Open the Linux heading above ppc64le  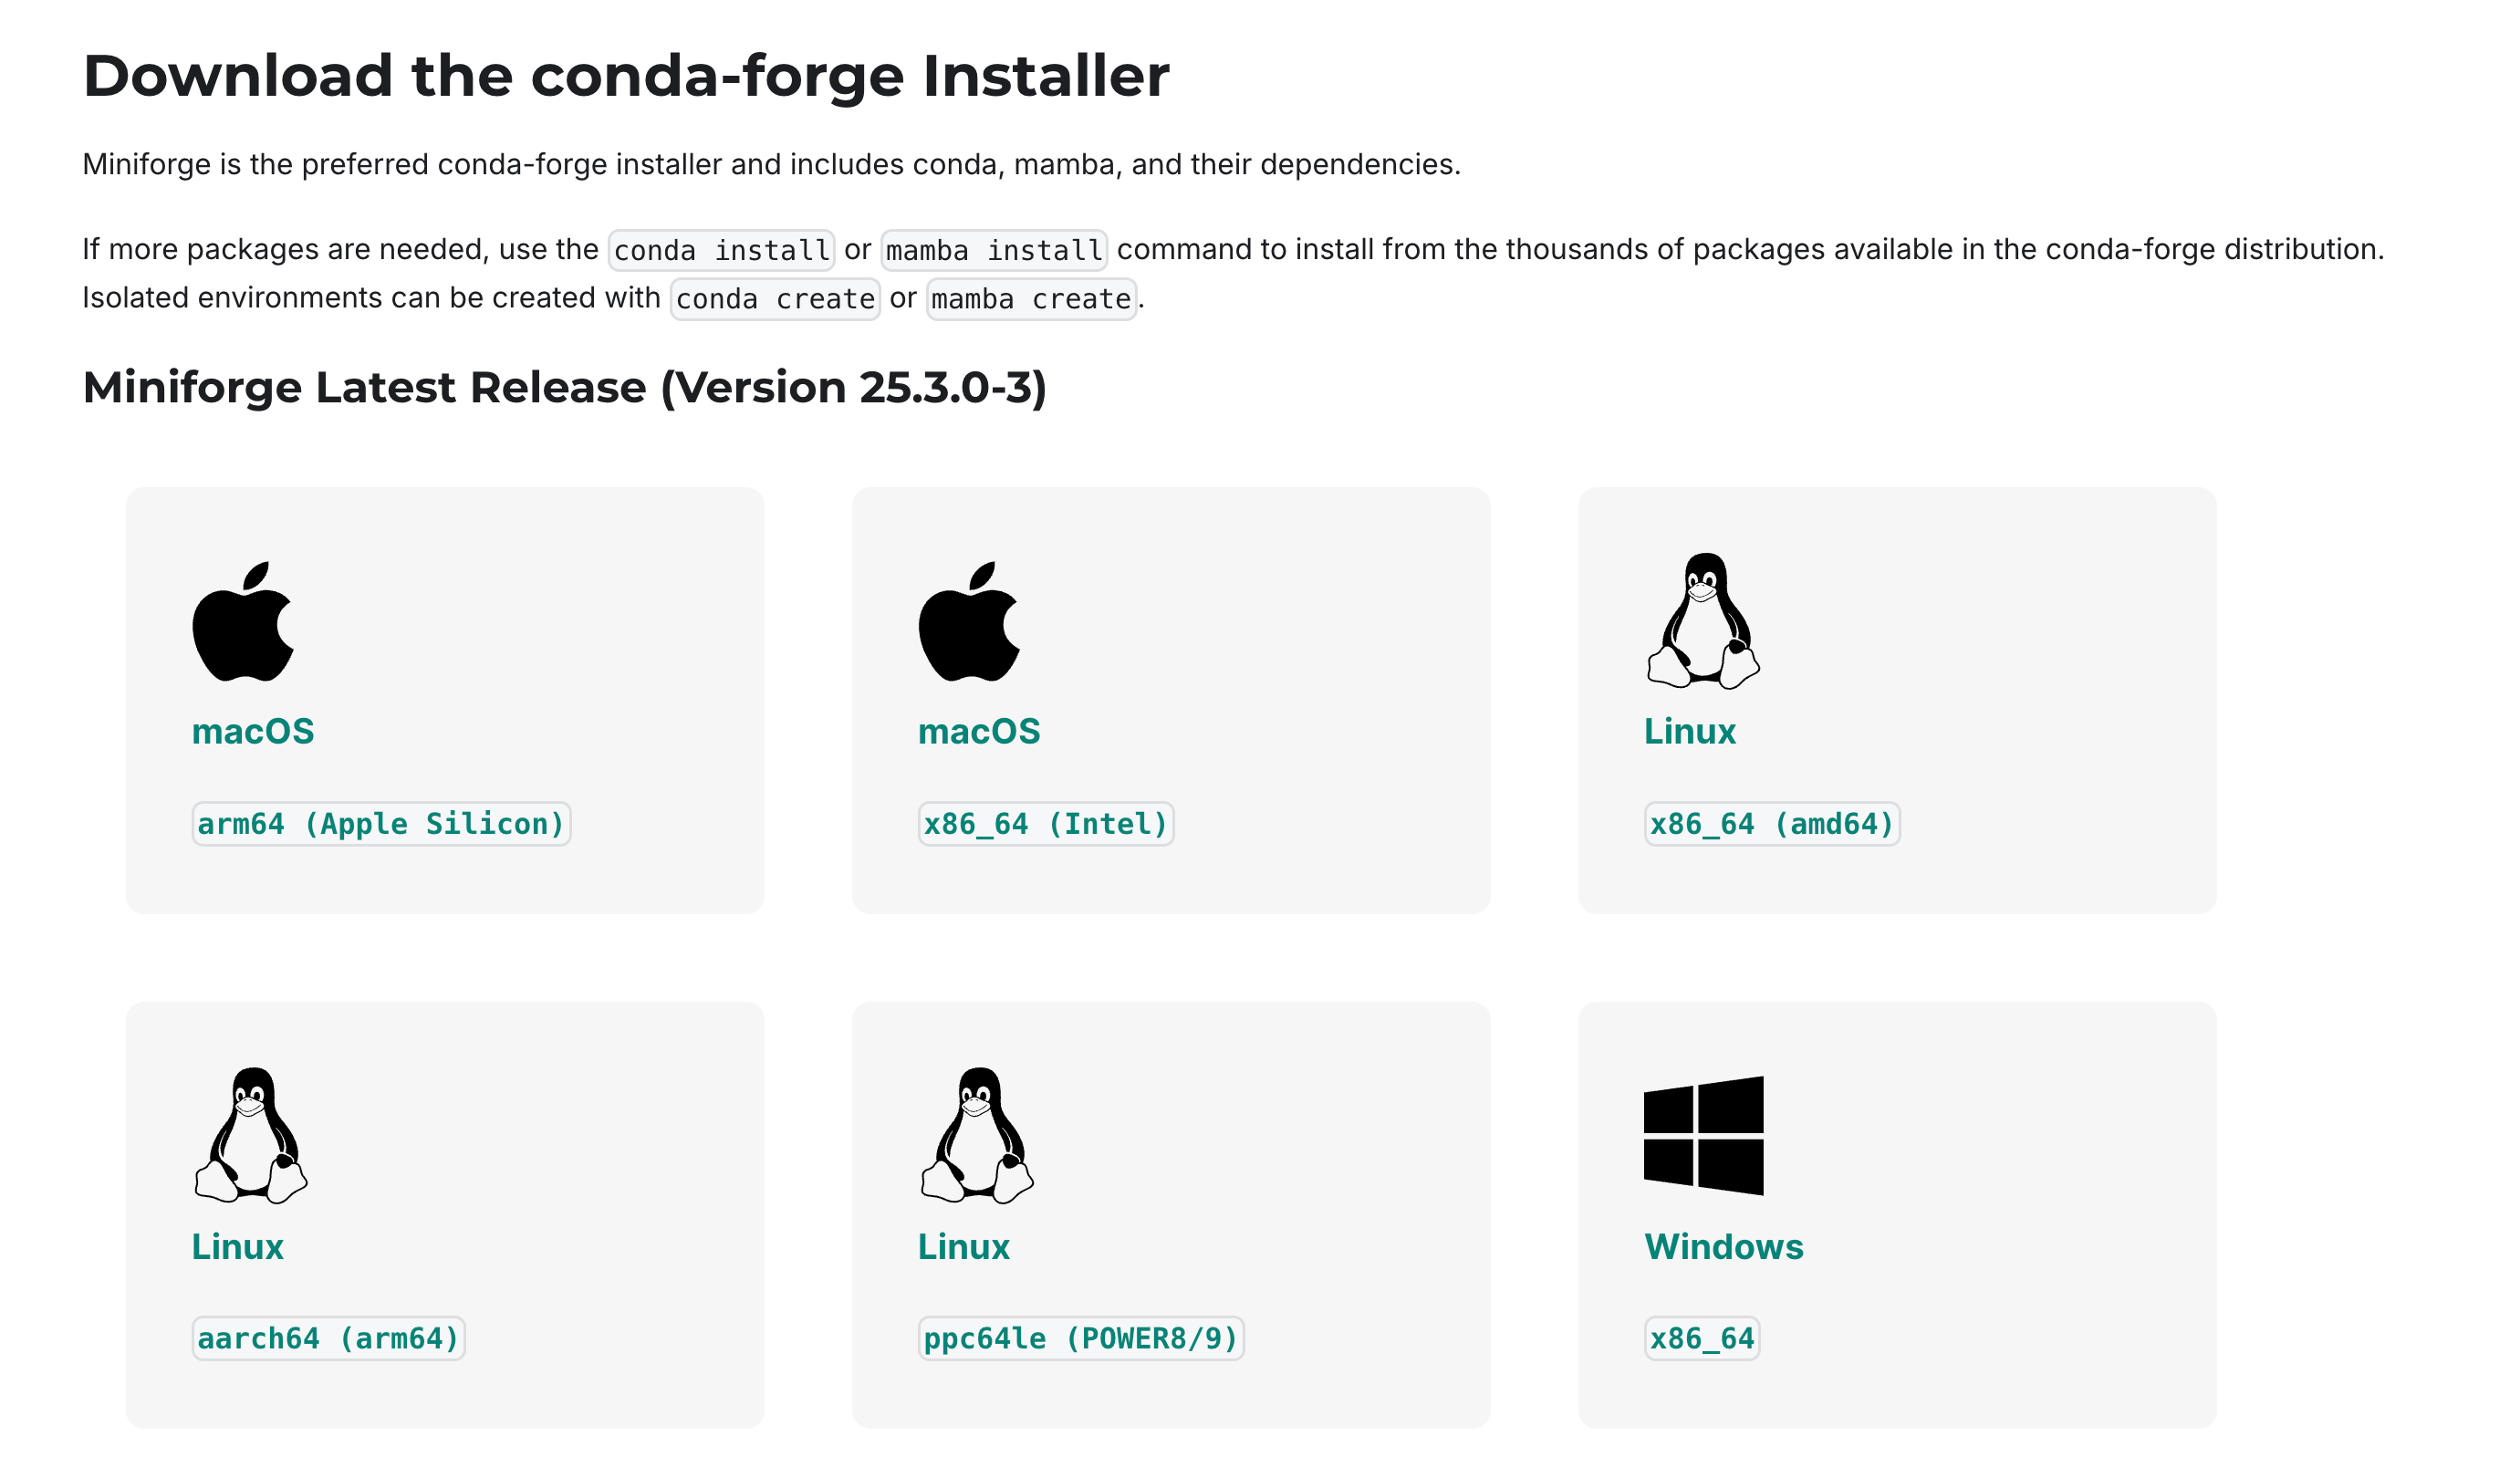[964, 1246]
